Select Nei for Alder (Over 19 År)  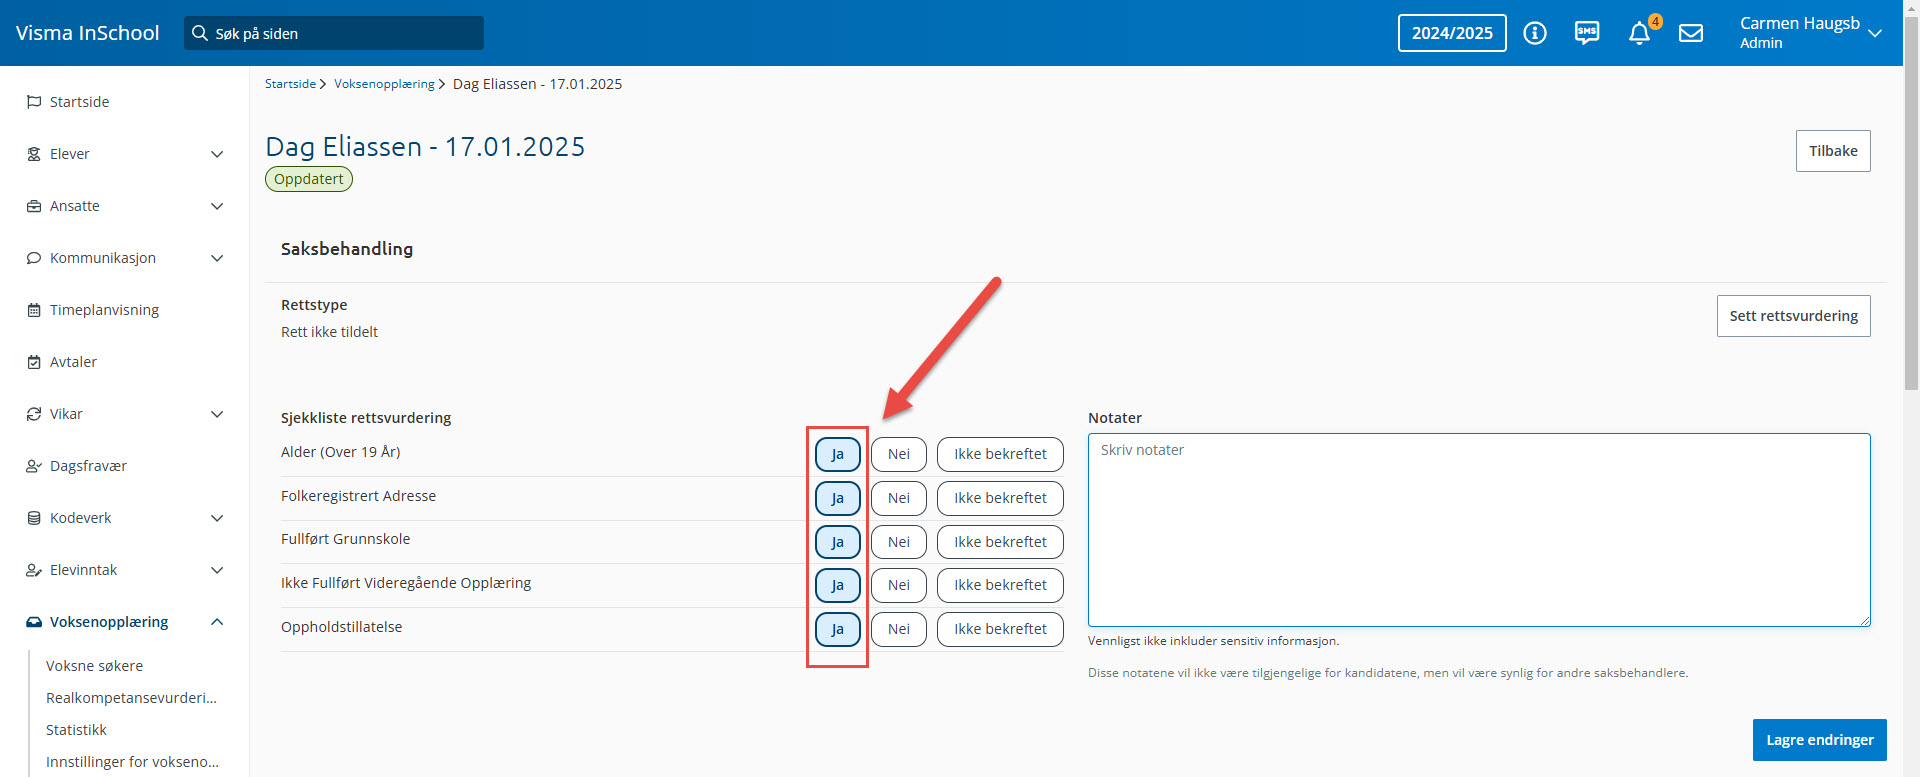click(x=898, y=454)
